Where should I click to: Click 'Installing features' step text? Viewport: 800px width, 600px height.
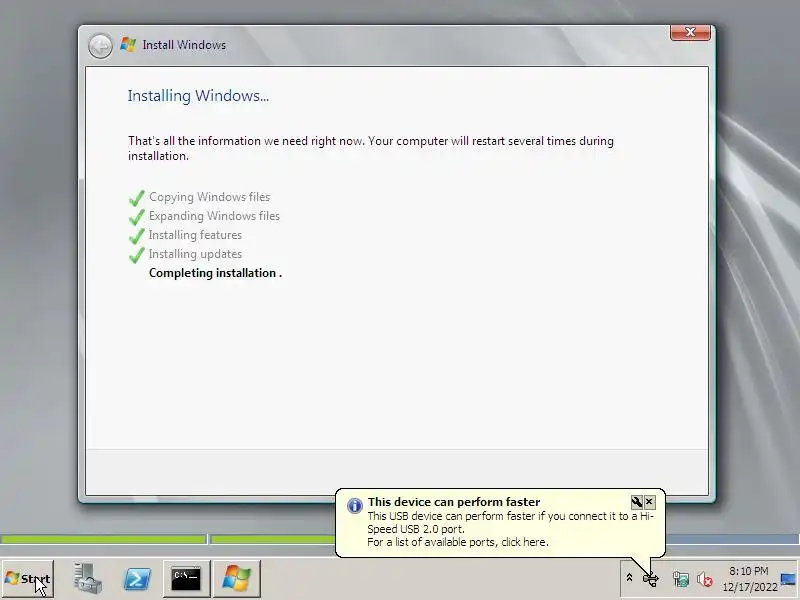[195, 235]
